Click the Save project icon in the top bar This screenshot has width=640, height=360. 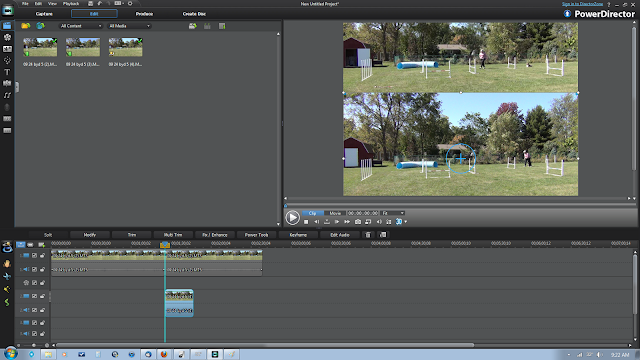tap(90, 4)
